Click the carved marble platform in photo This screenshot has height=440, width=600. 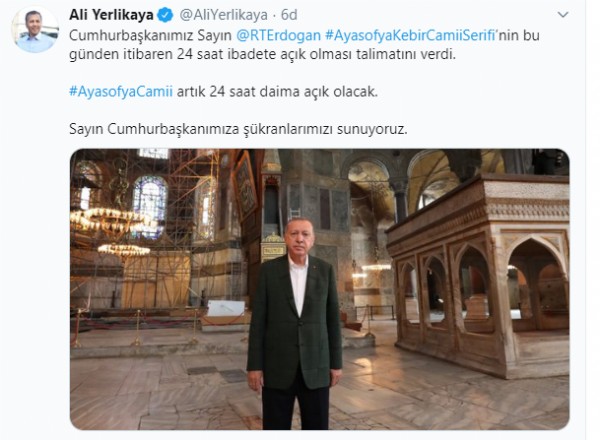point(478,275)
